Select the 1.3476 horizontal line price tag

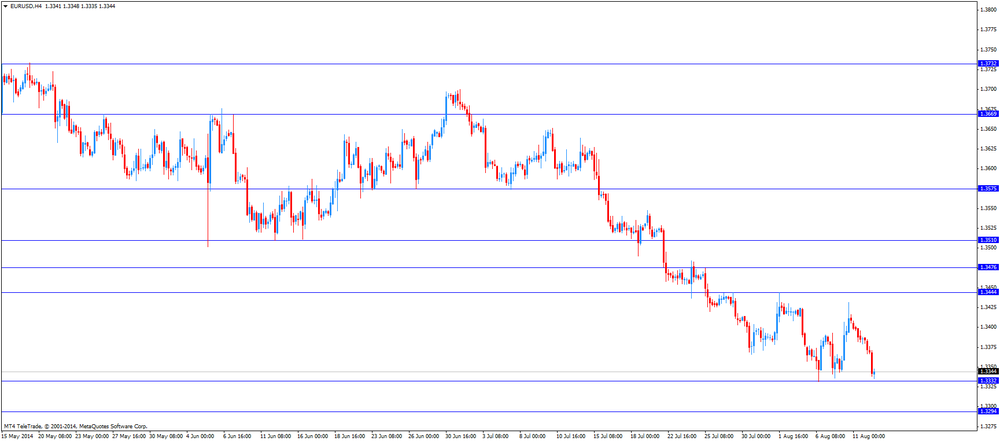pyautogui.click(x=988, y=267)
